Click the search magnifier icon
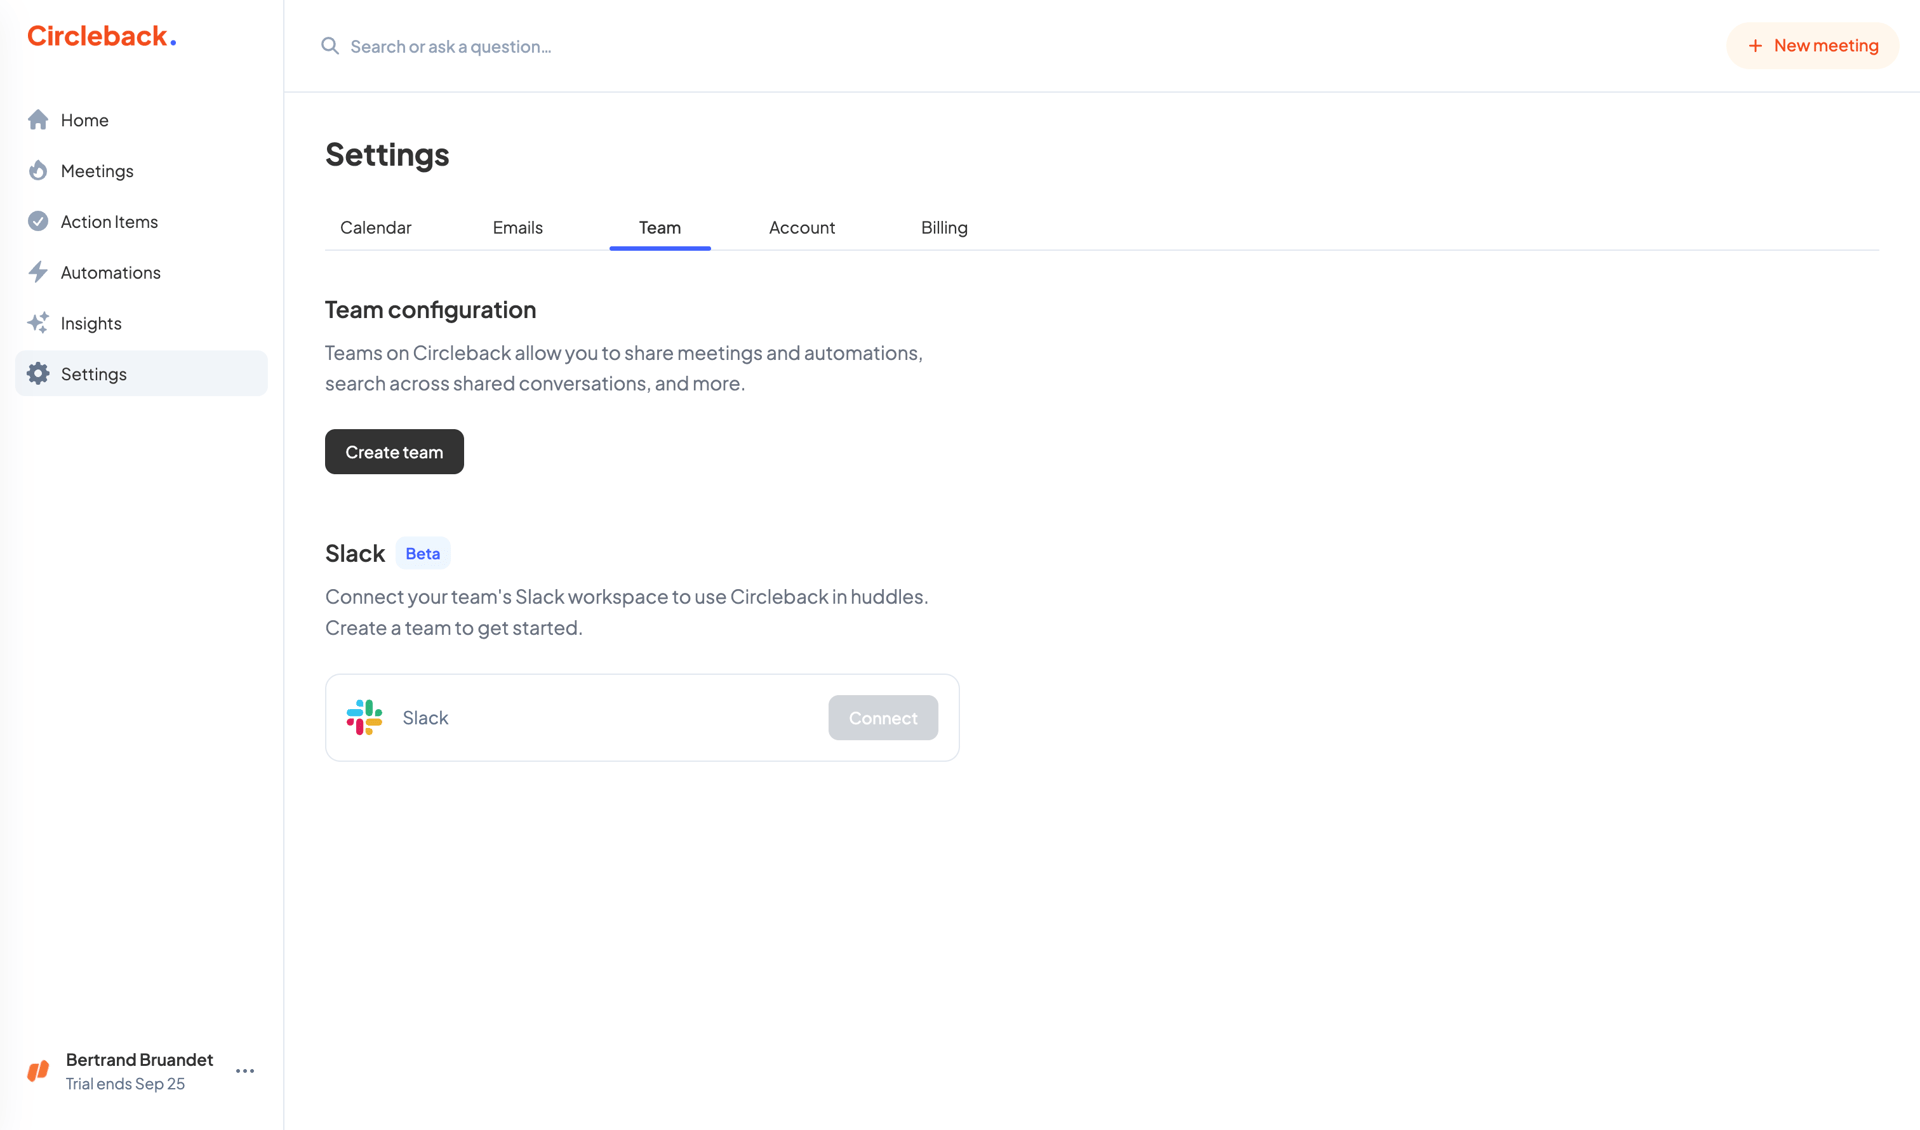The width and height of the screenshot is (1920, 1130). 329,46
